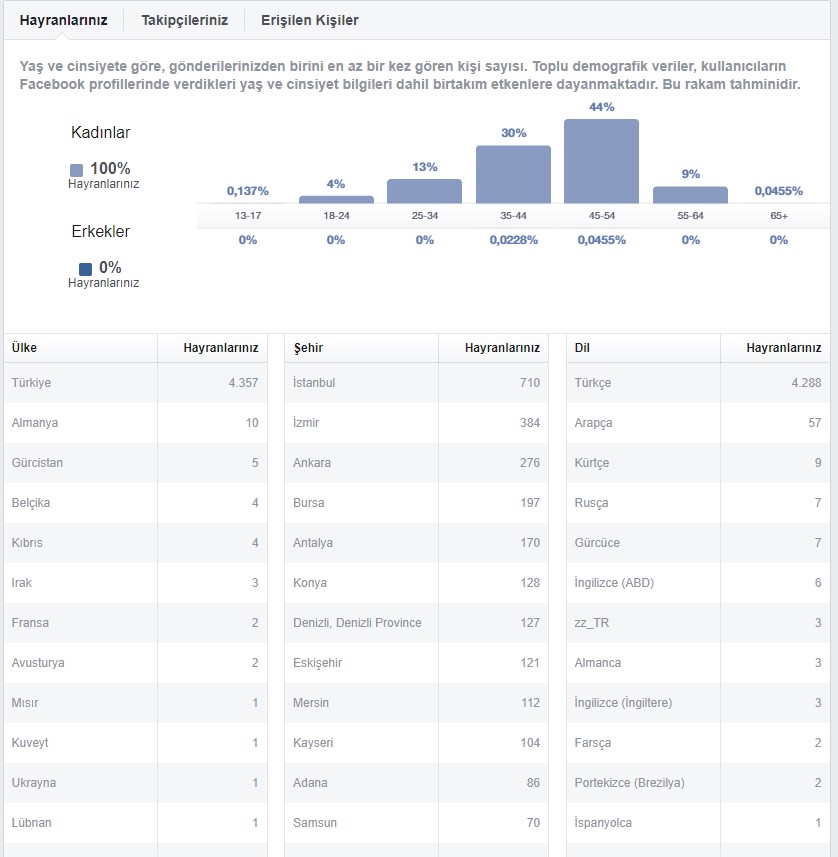838x857 pixels.
Task: Click the Denizli, Denizli Province row
Action: [417, 623]
